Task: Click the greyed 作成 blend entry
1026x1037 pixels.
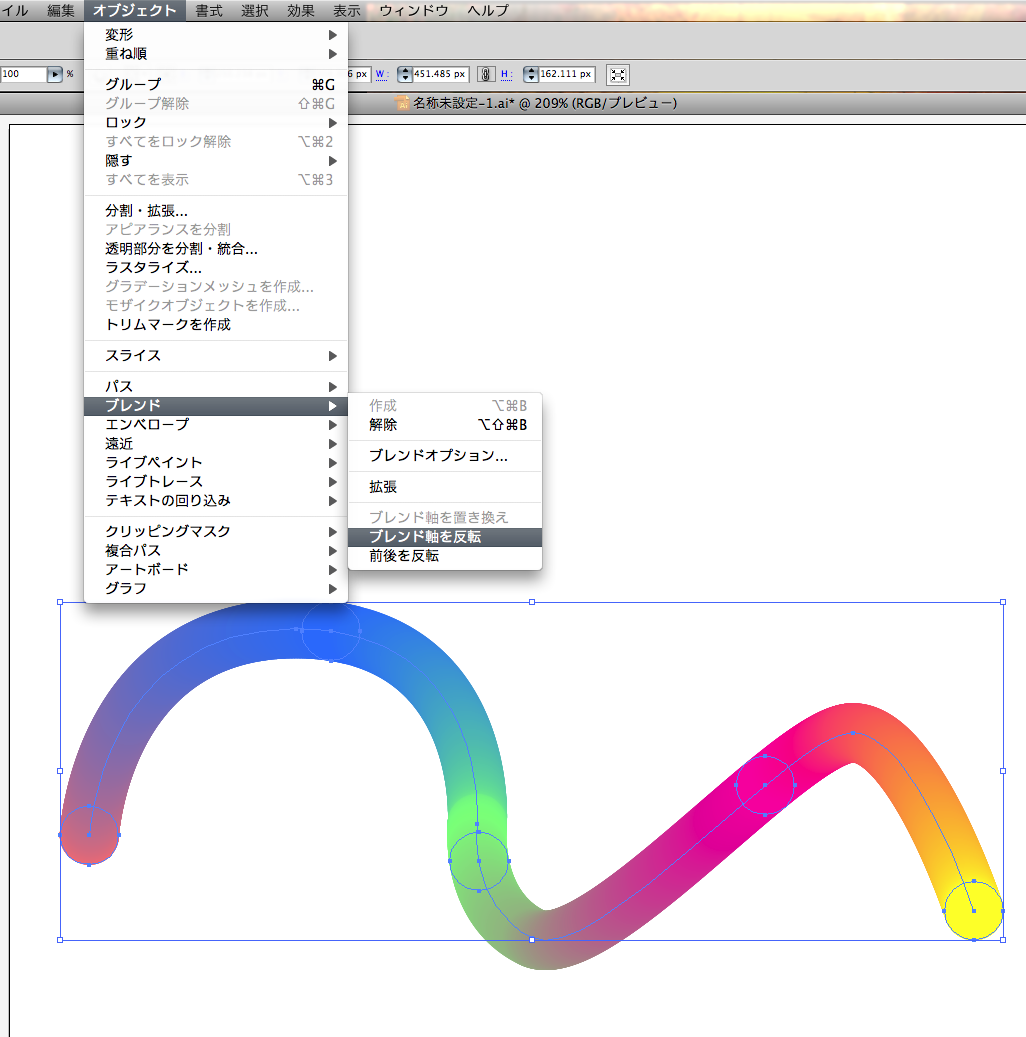Action: (445, 405)
